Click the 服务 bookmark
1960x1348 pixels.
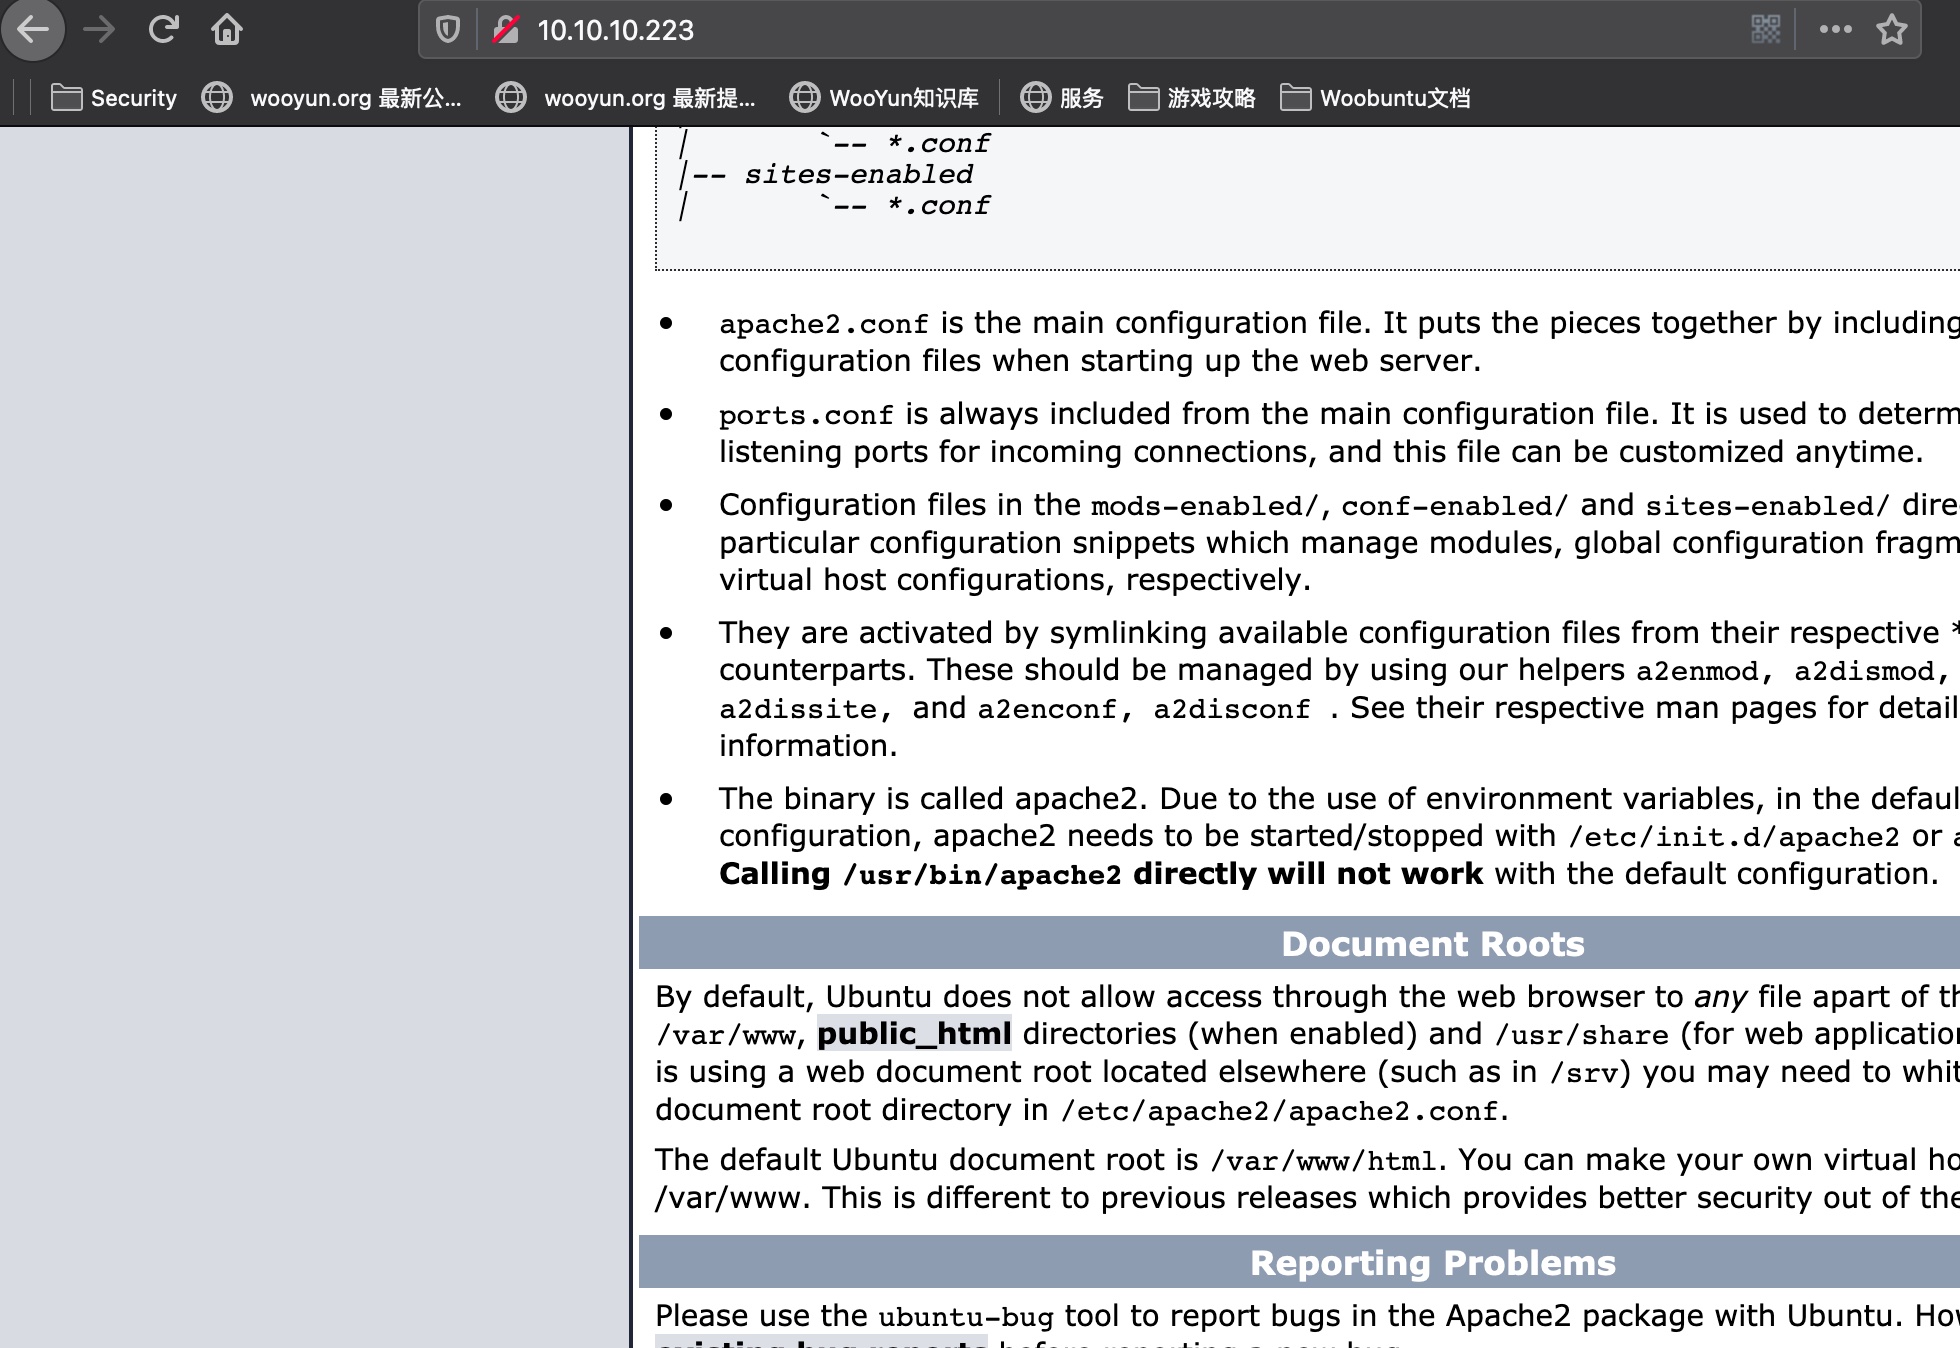click(x=1062, y=98)
